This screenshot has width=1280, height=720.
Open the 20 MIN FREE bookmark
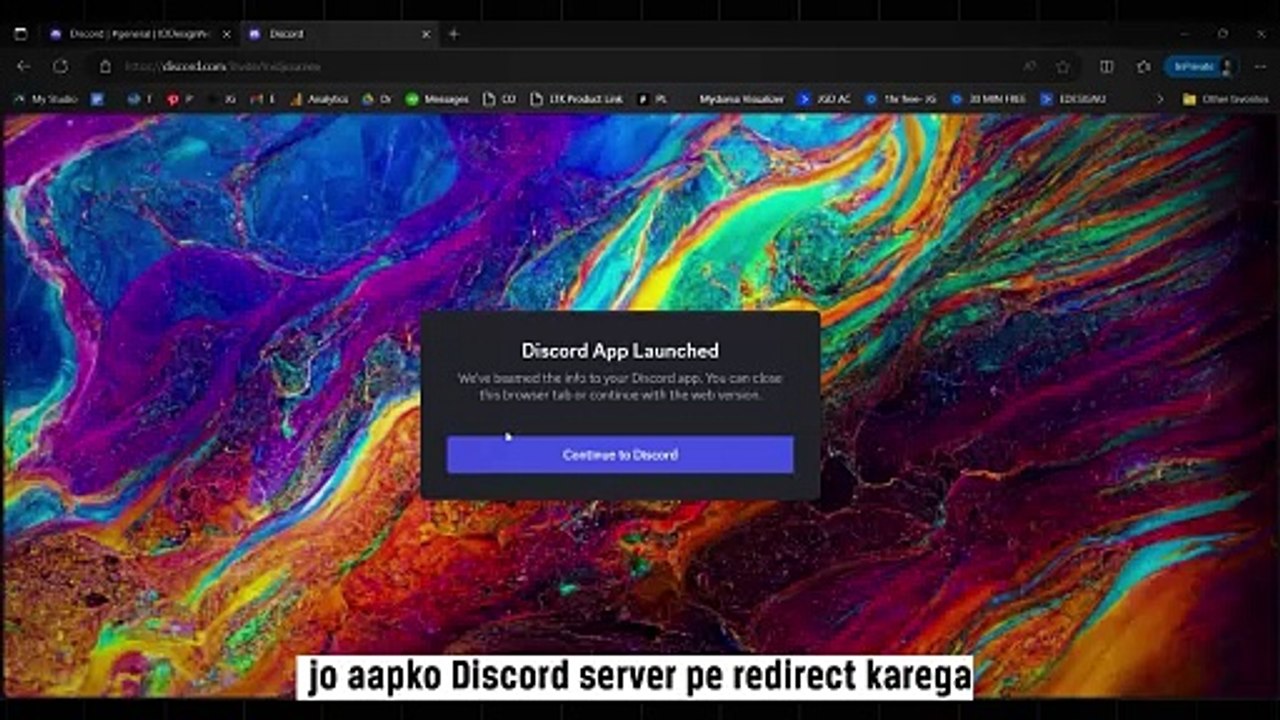click(x=988, y=100)
